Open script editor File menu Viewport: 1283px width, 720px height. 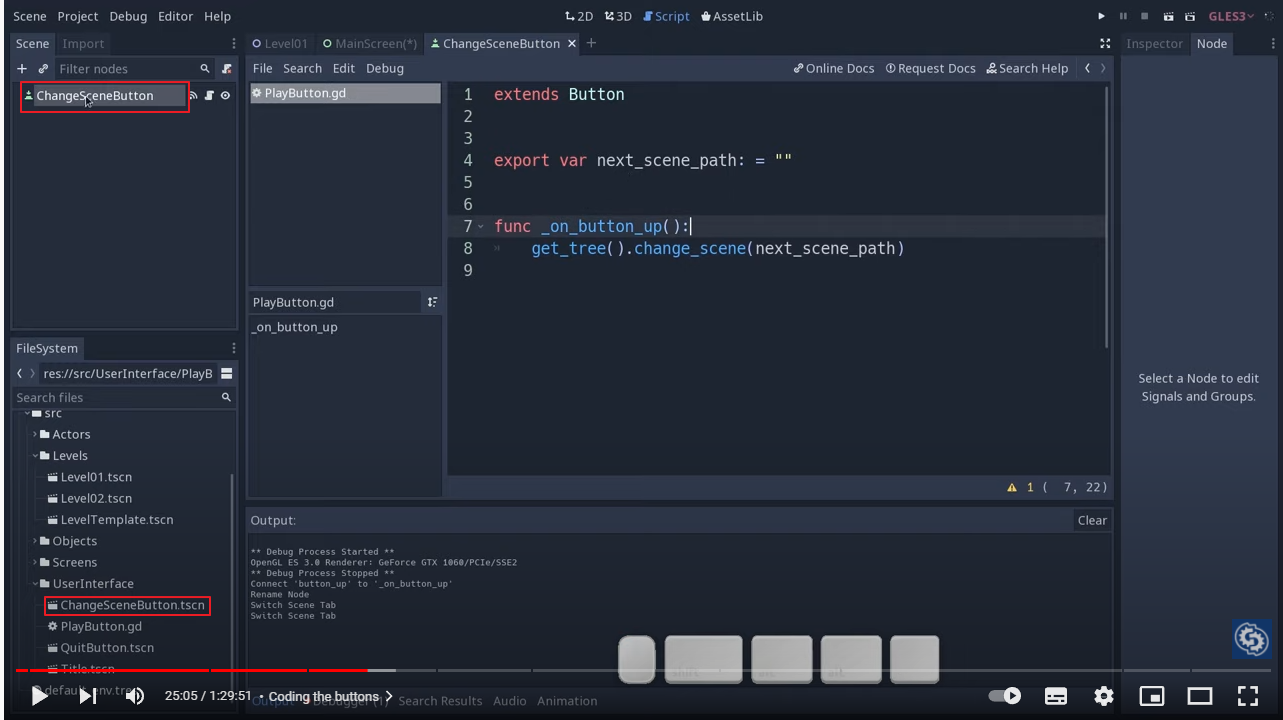263,69
